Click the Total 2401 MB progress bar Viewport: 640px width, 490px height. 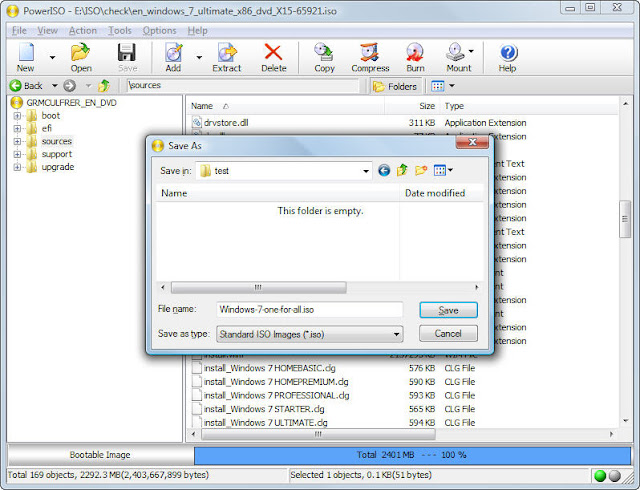click(x=412, y=455)
